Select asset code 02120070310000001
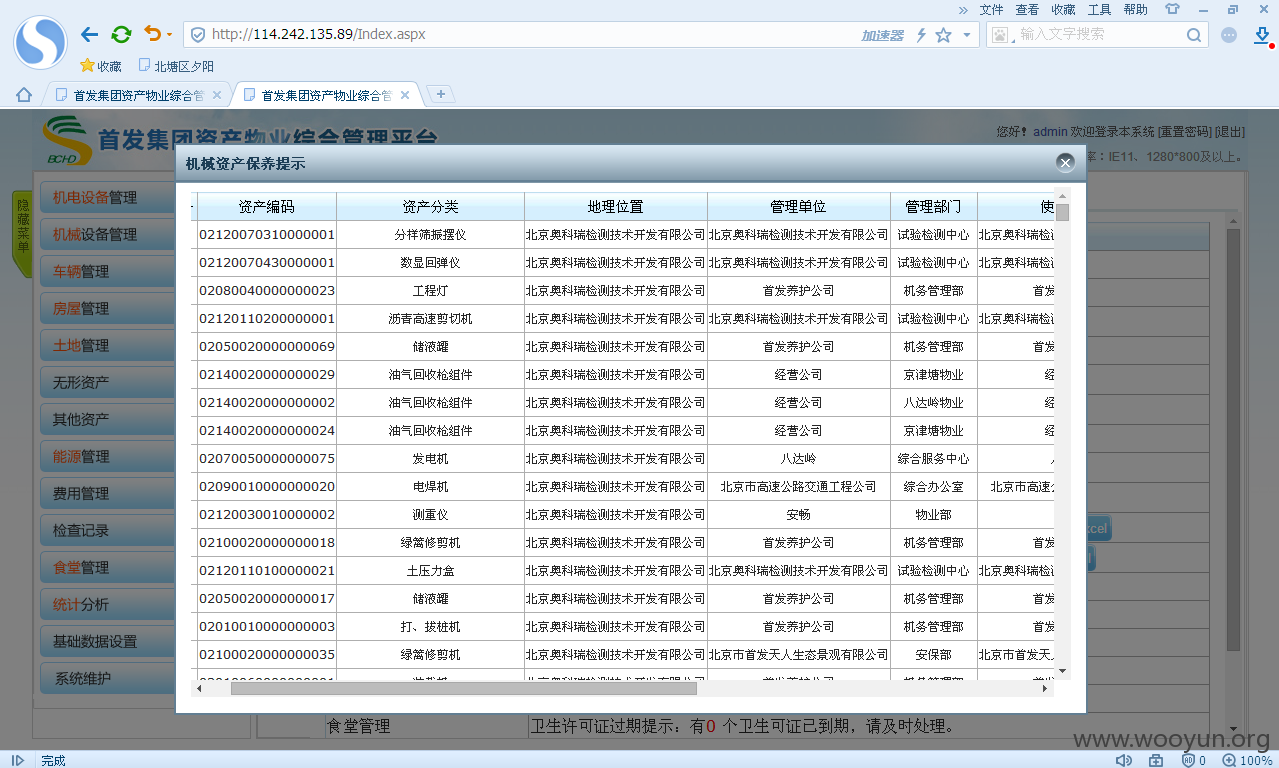The height and width of the screenshot is (768, 1279). click(267, 235)
